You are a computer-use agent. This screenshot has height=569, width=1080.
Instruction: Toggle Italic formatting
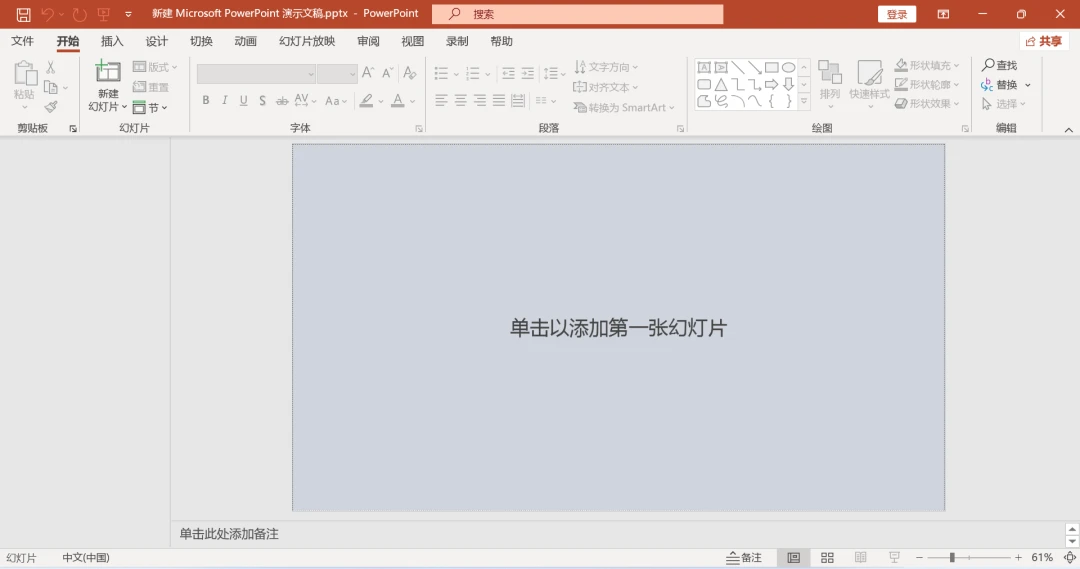point(225,101)
